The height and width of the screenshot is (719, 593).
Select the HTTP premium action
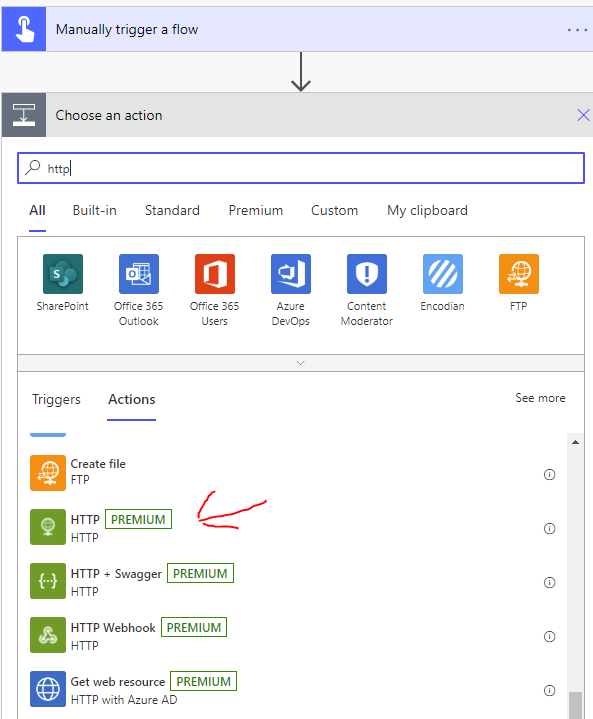tap(294, 527)
